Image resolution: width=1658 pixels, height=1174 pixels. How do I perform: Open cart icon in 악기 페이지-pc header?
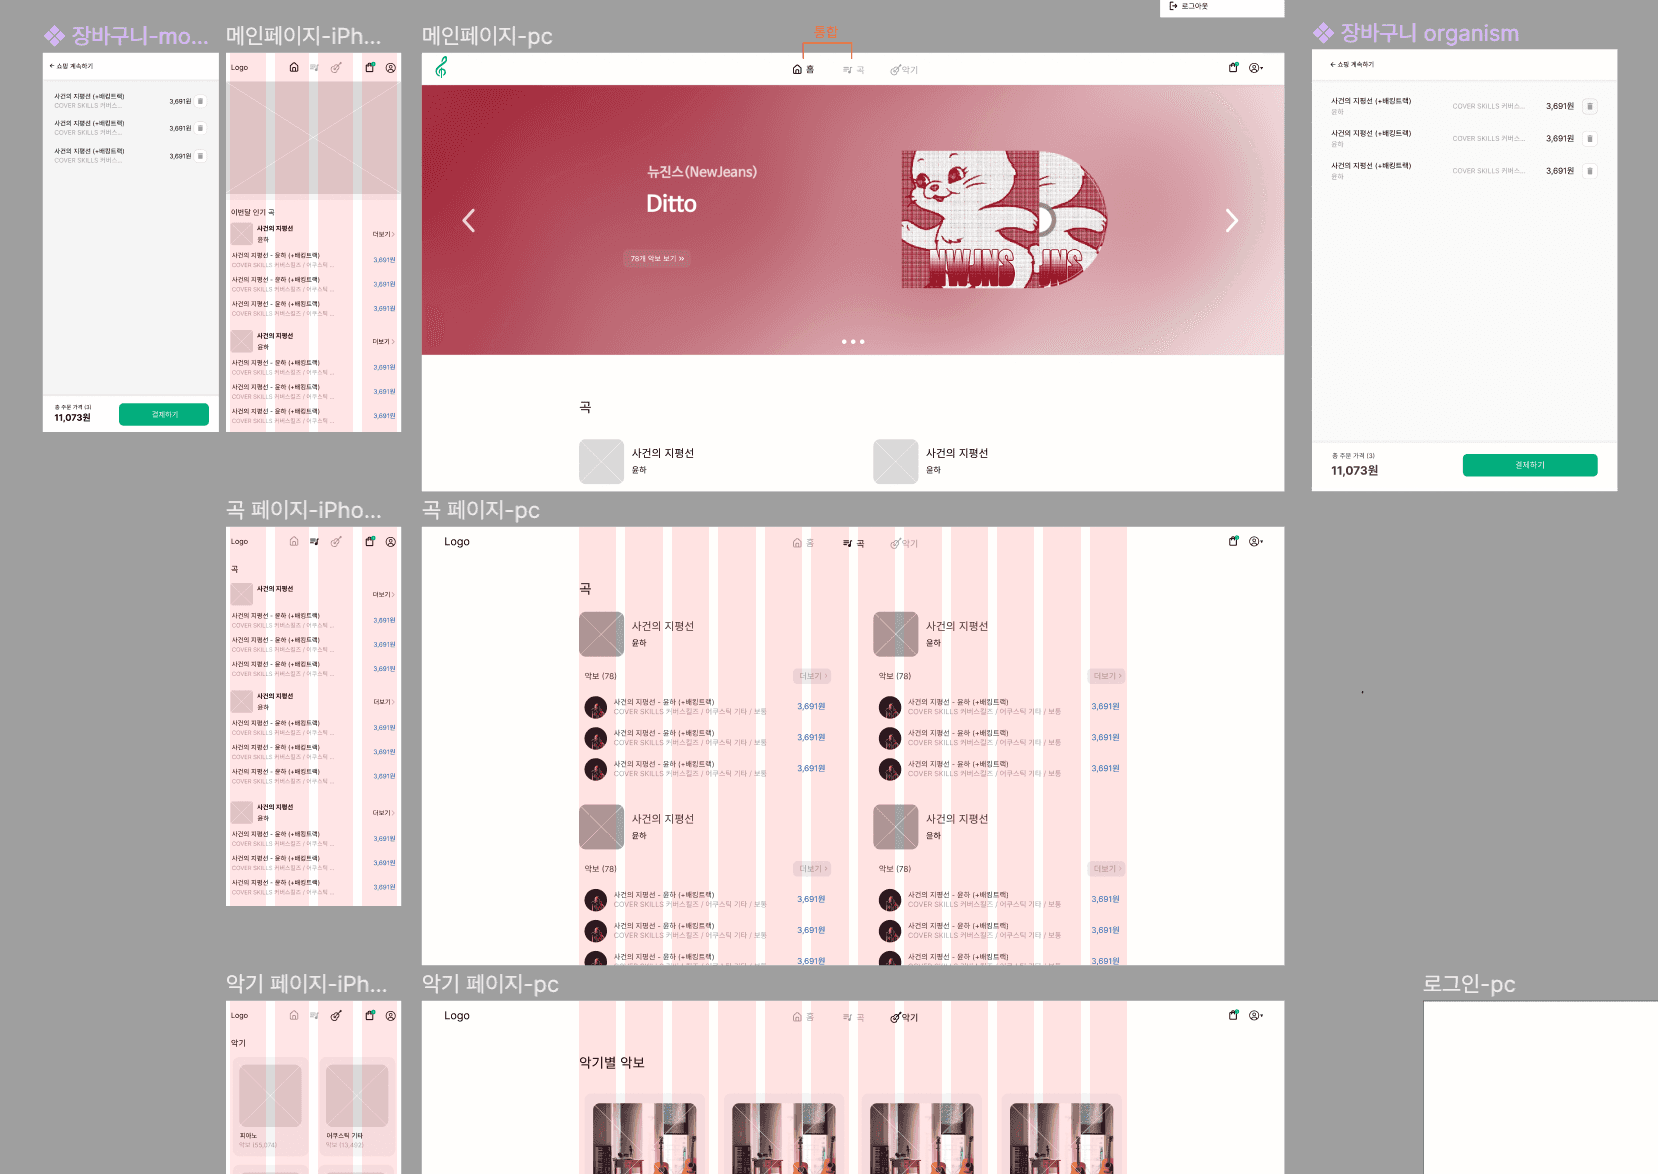[x=1233, y=1016]
